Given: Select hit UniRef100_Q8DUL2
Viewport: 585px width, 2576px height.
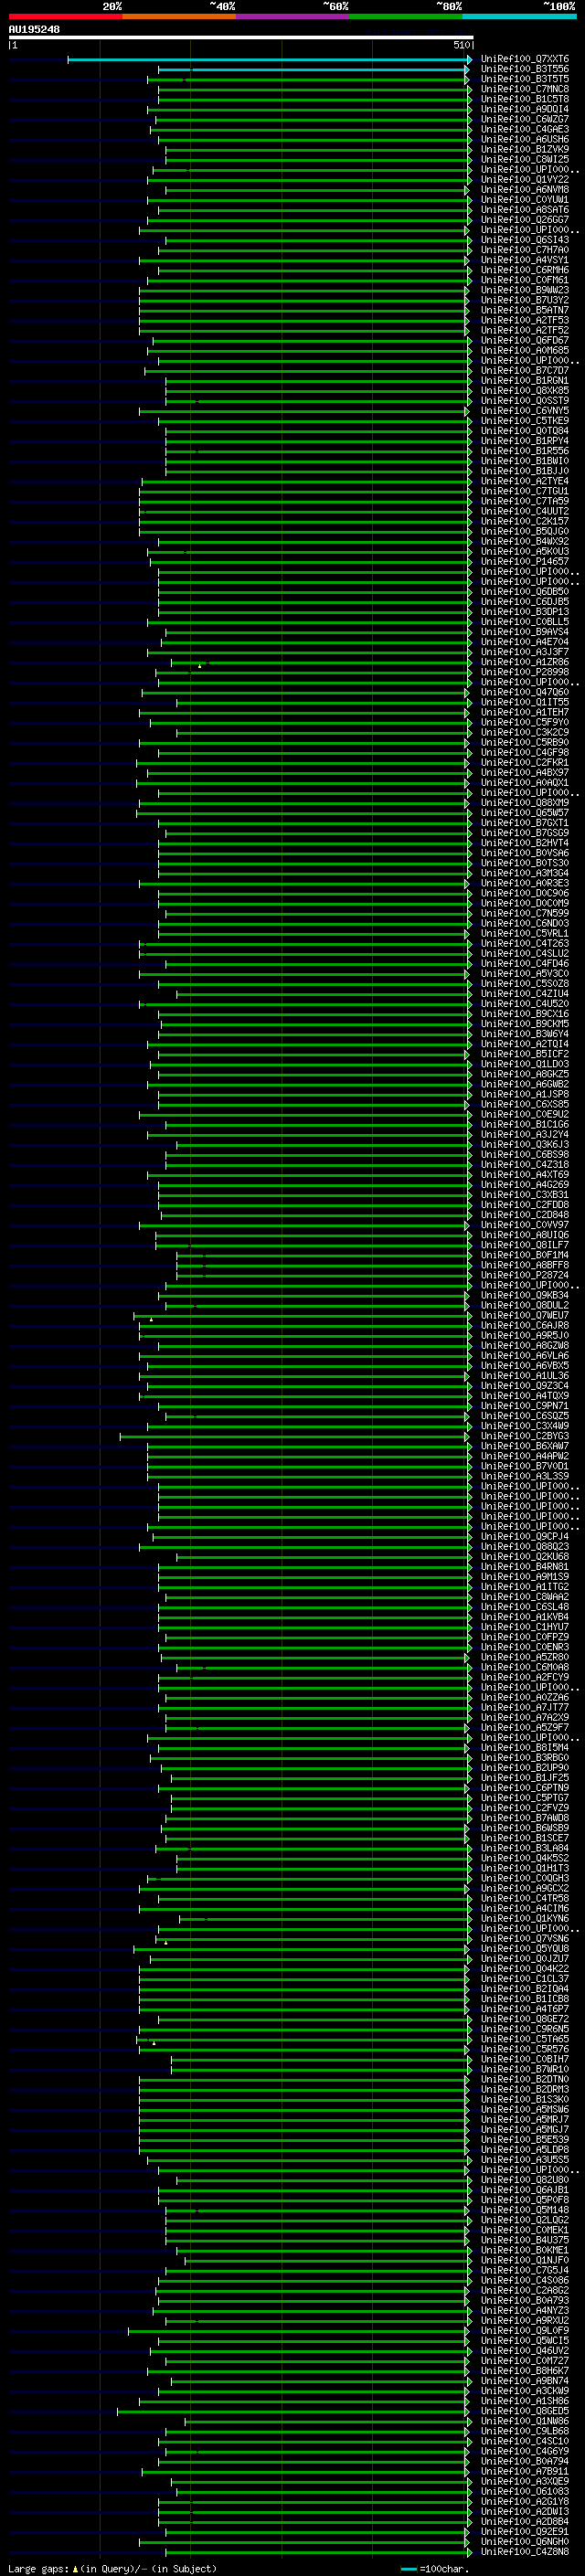Looking at the screenshot, I should point(525,1305).
